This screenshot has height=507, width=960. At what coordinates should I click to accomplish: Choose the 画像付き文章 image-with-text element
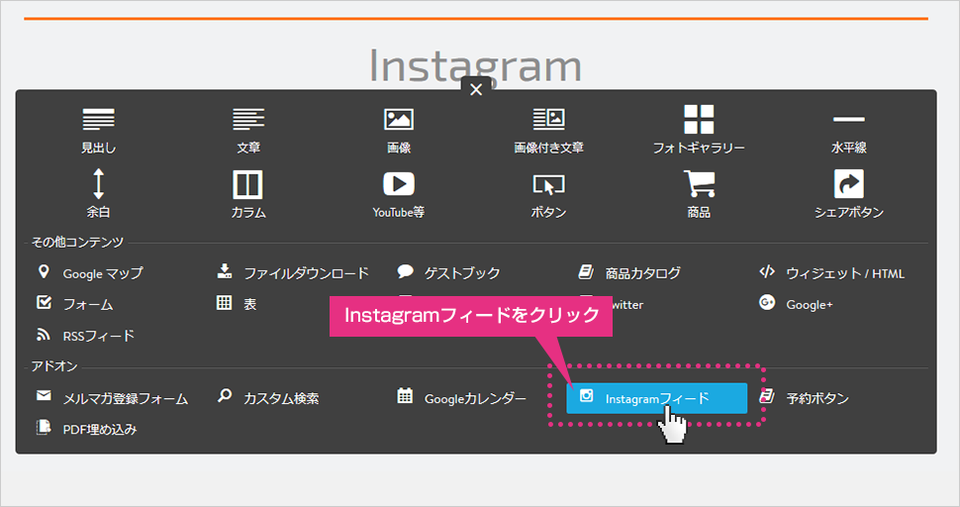(x=549, y=130)
